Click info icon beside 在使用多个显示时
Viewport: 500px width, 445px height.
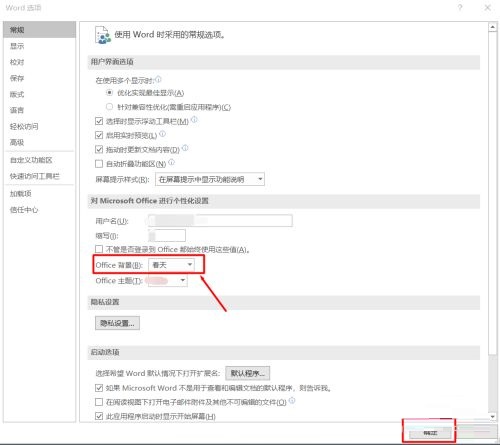pyautogui.click(x=158, y=79)
